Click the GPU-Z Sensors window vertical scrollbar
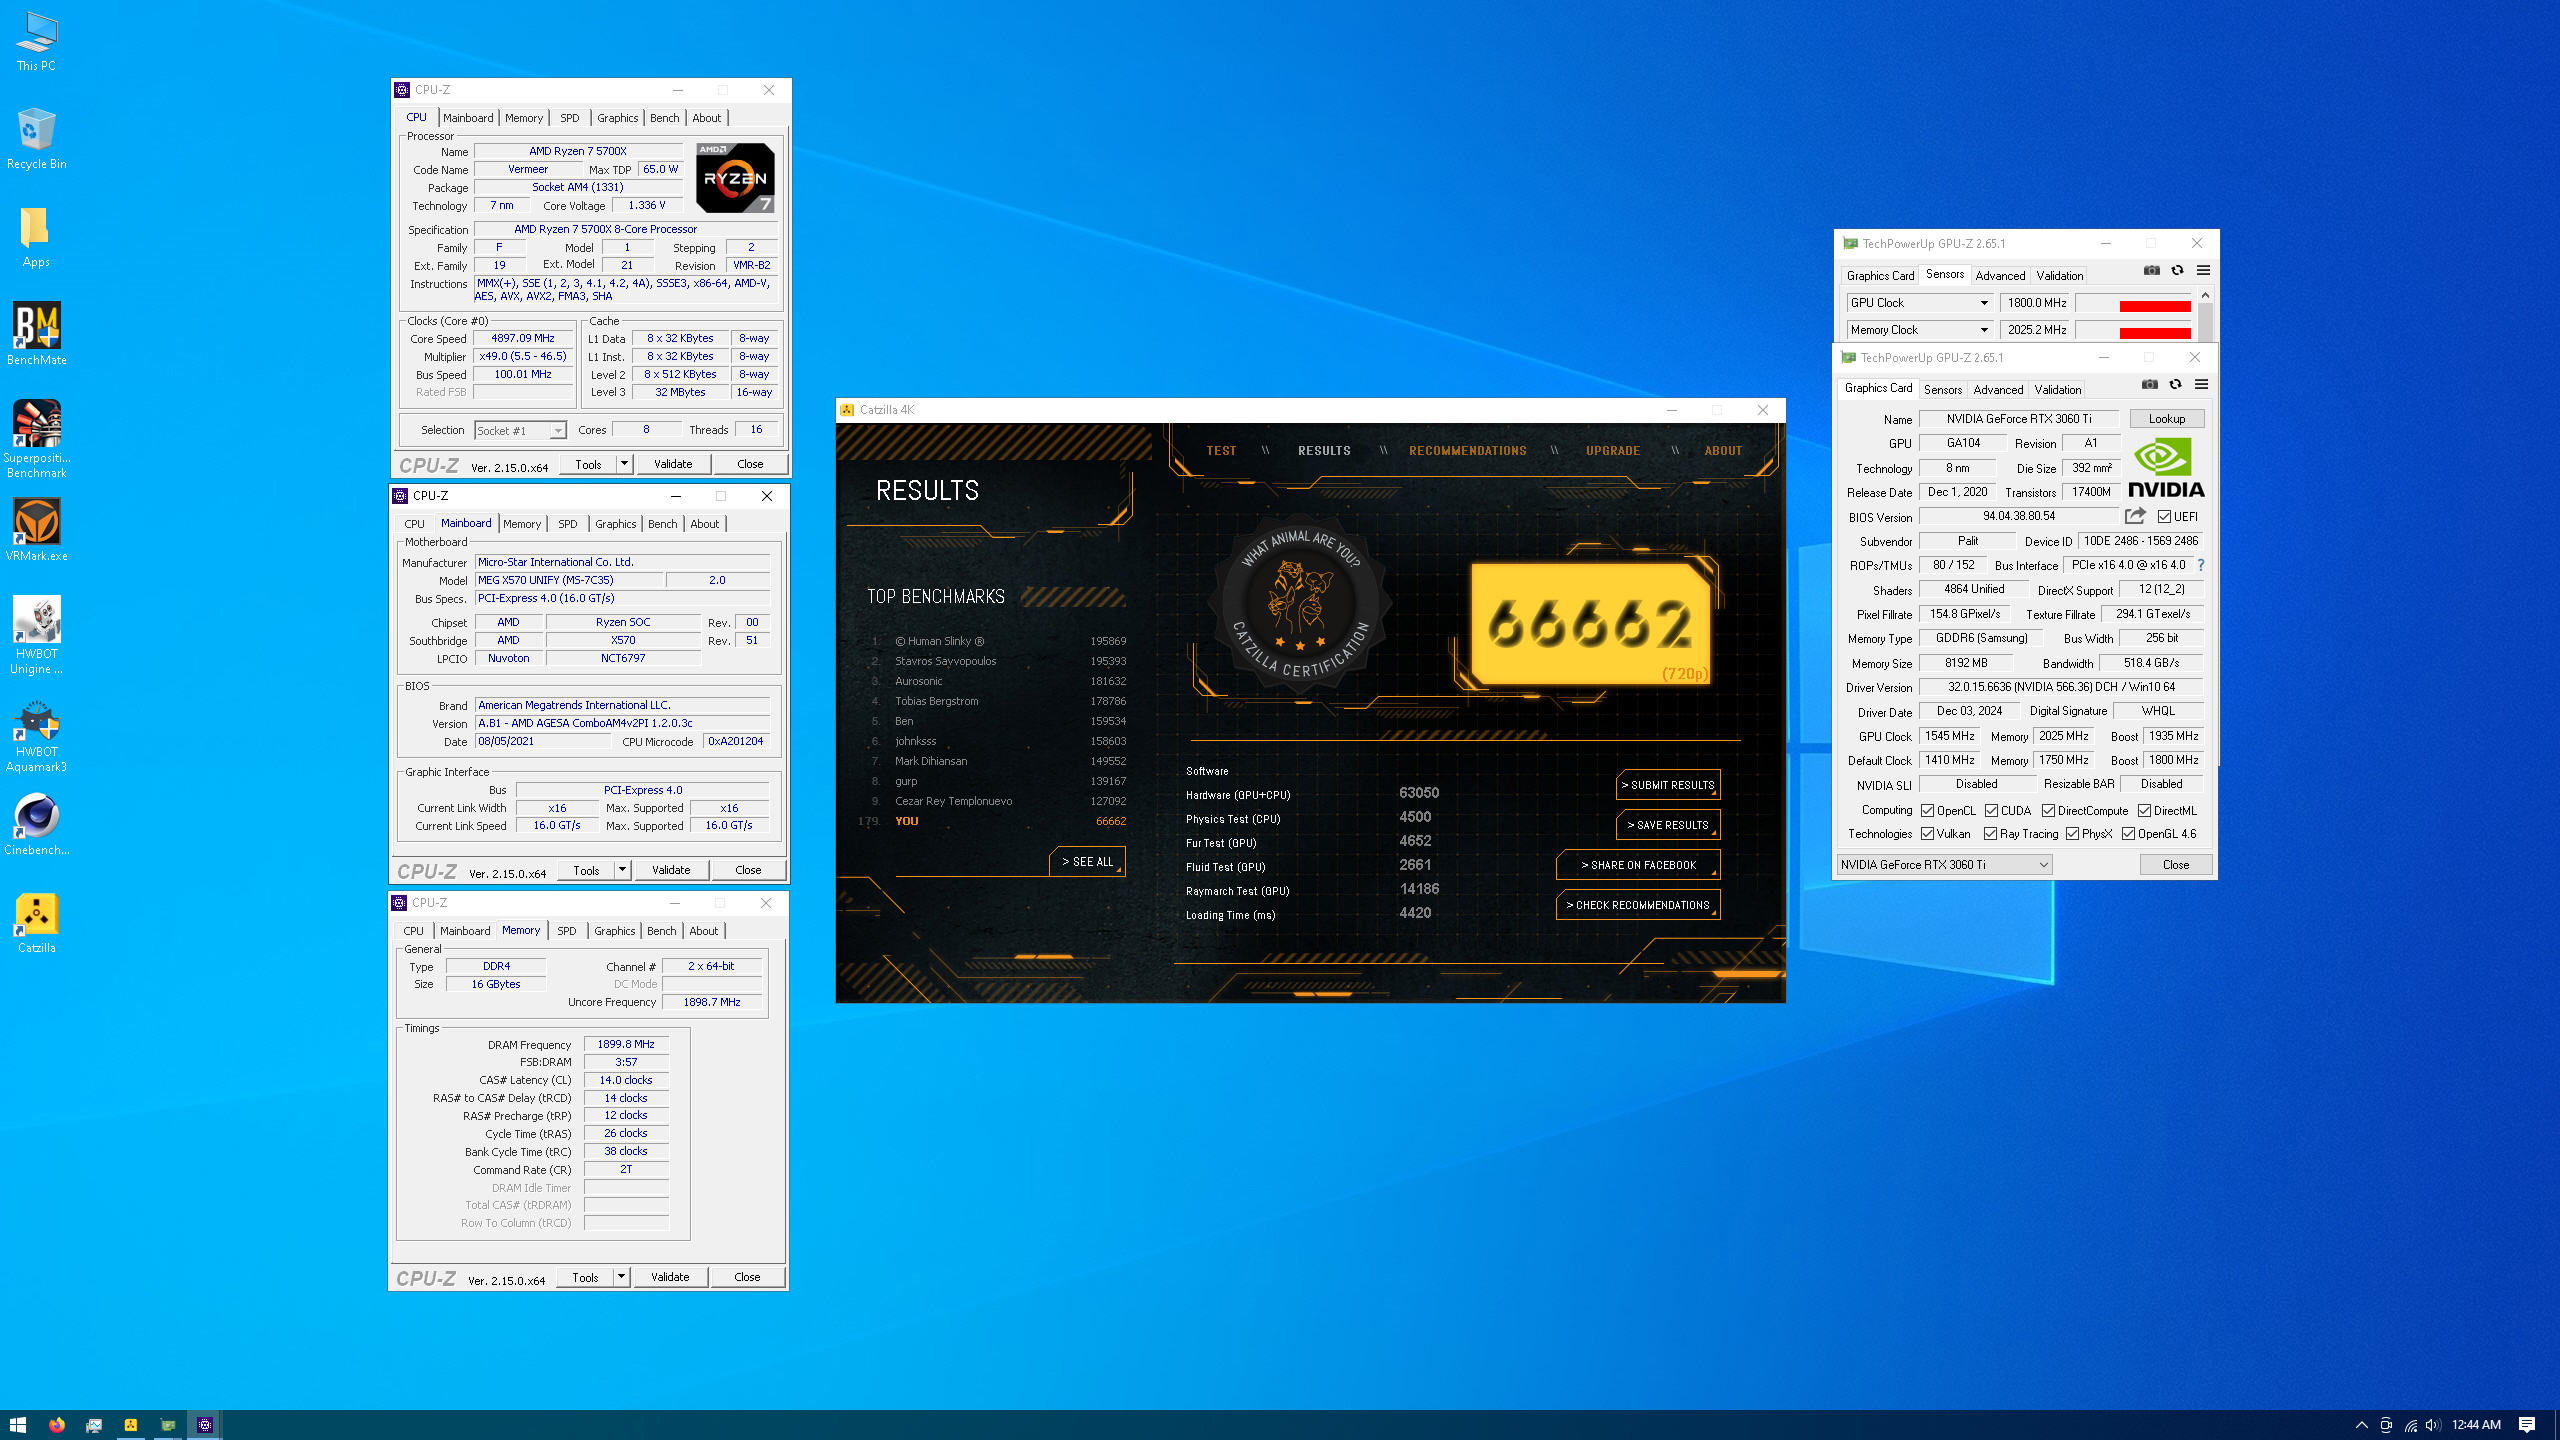Image resolution: width=2560 pixels, height=1440 pixels. coord(2205,315)
